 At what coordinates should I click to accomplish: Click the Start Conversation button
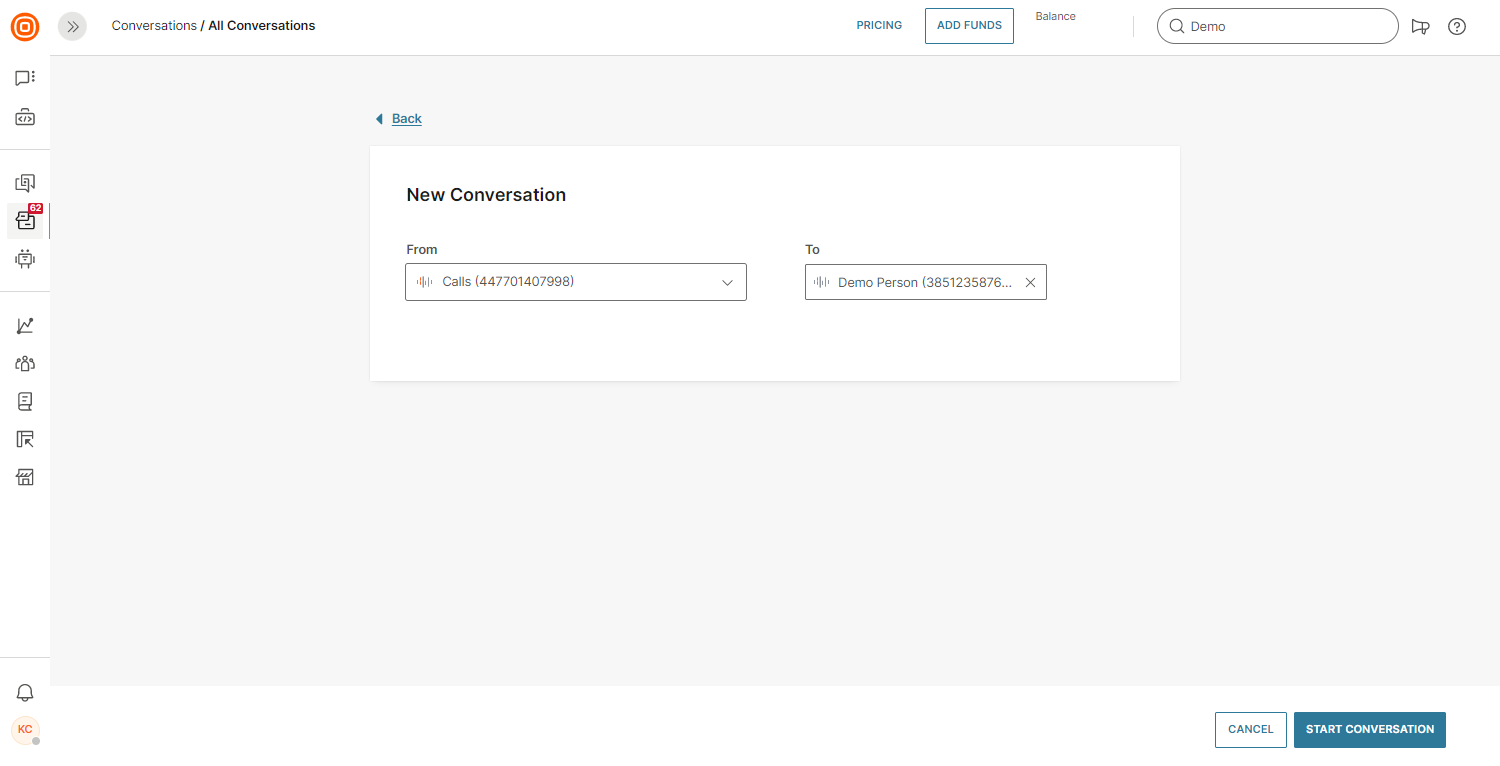pos(1369,730)
